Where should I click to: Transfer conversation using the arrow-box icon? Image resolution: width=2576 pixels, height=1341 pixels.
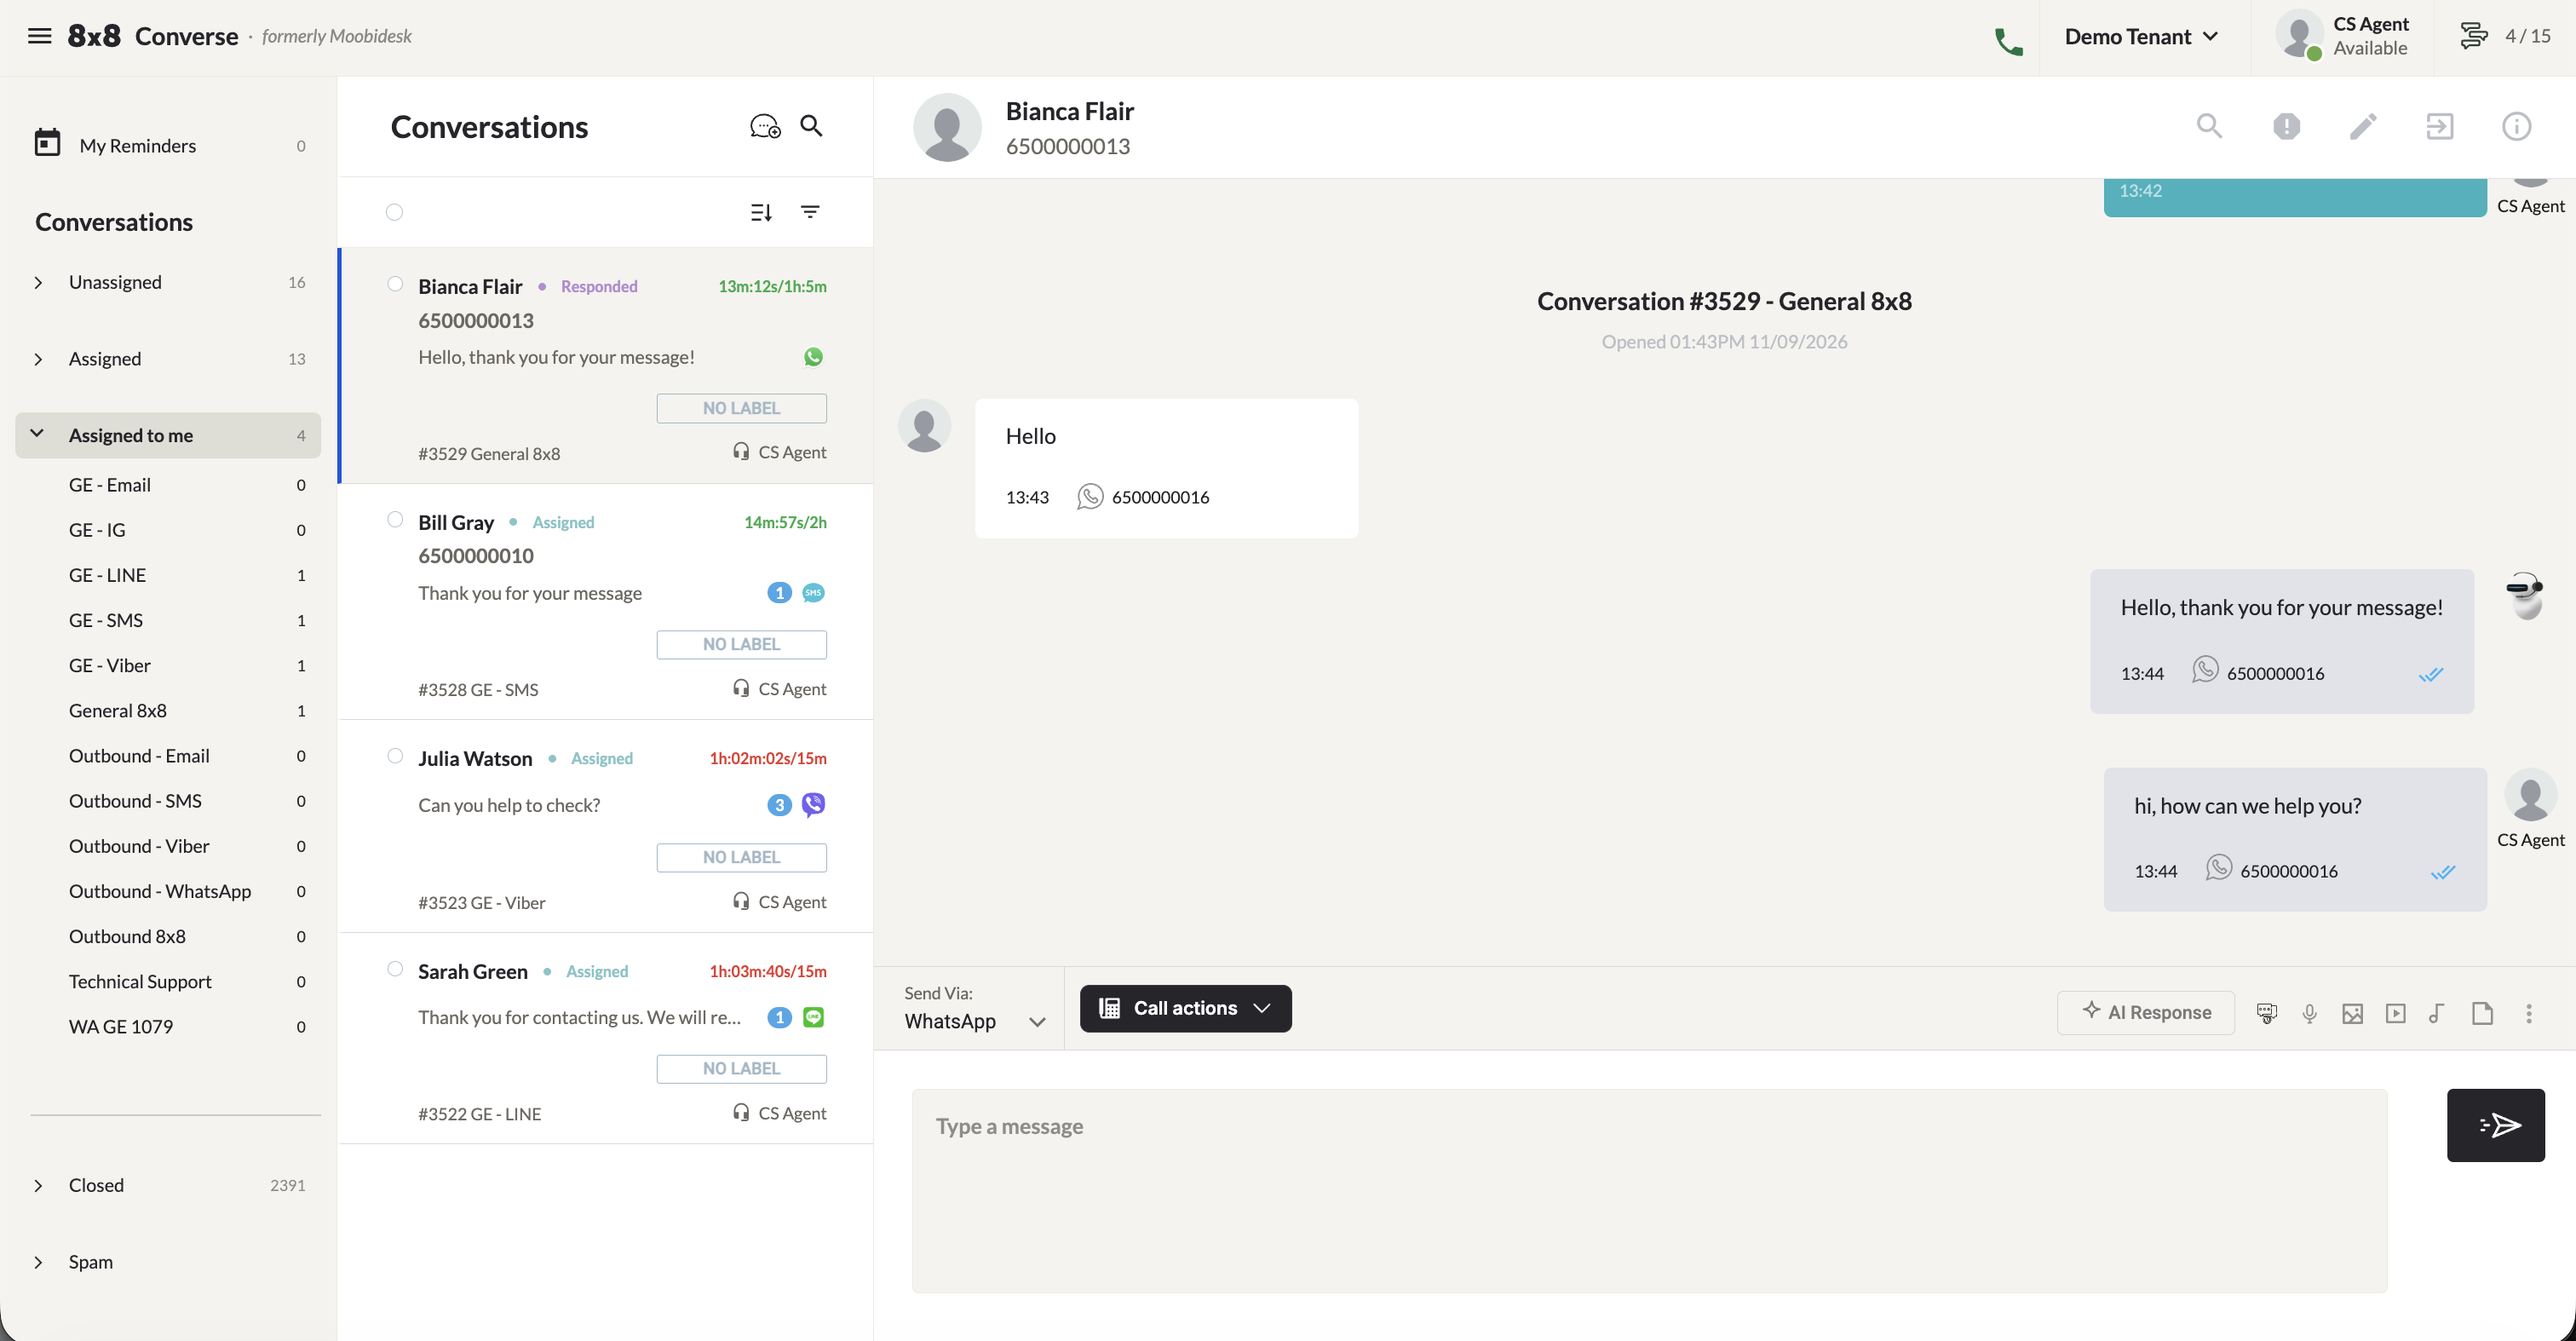pos(2440,127)
